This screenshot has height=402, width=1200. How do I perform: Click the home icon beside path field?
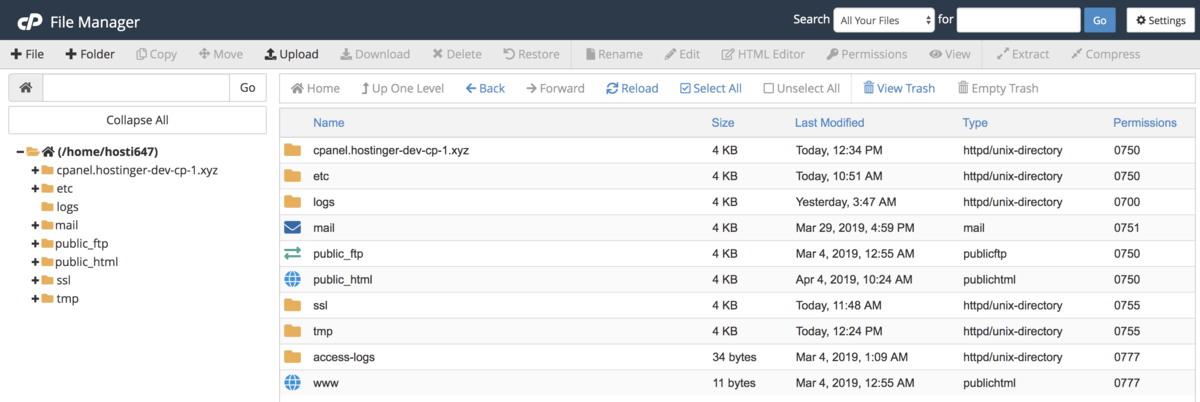[26, 88]
